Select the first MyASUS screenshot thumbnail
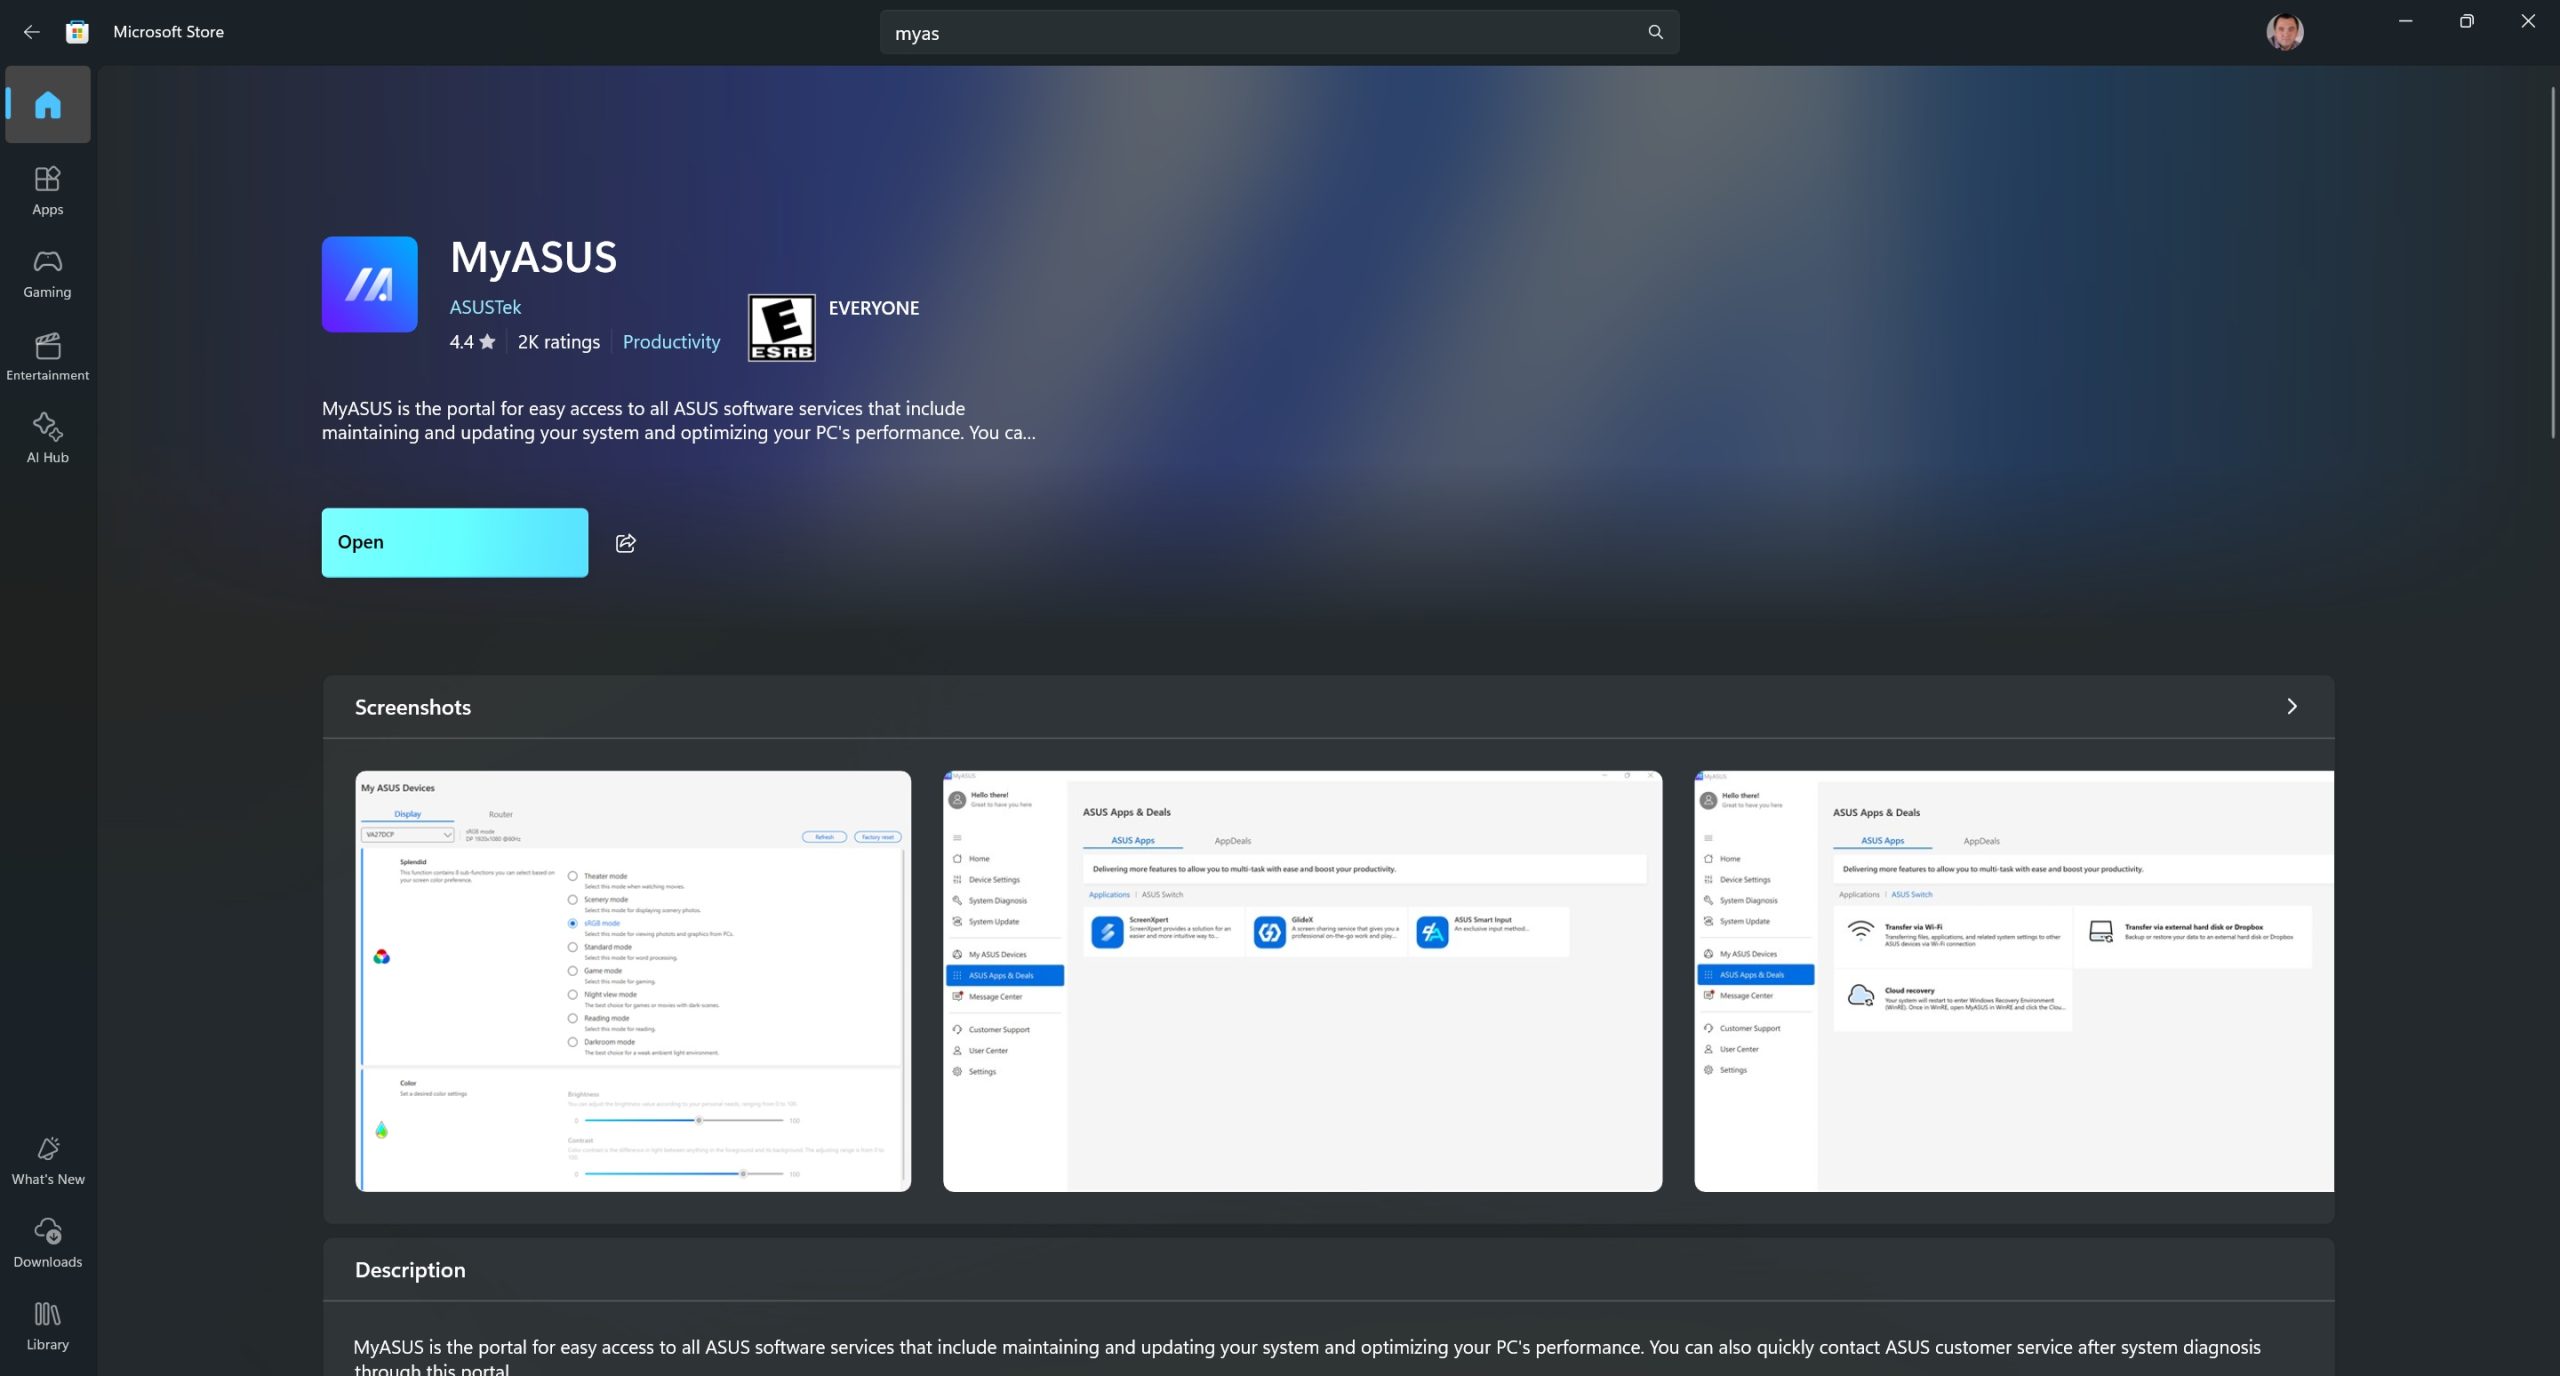2560x1376 pixels. pyautogui.click(x=632, y=979)
